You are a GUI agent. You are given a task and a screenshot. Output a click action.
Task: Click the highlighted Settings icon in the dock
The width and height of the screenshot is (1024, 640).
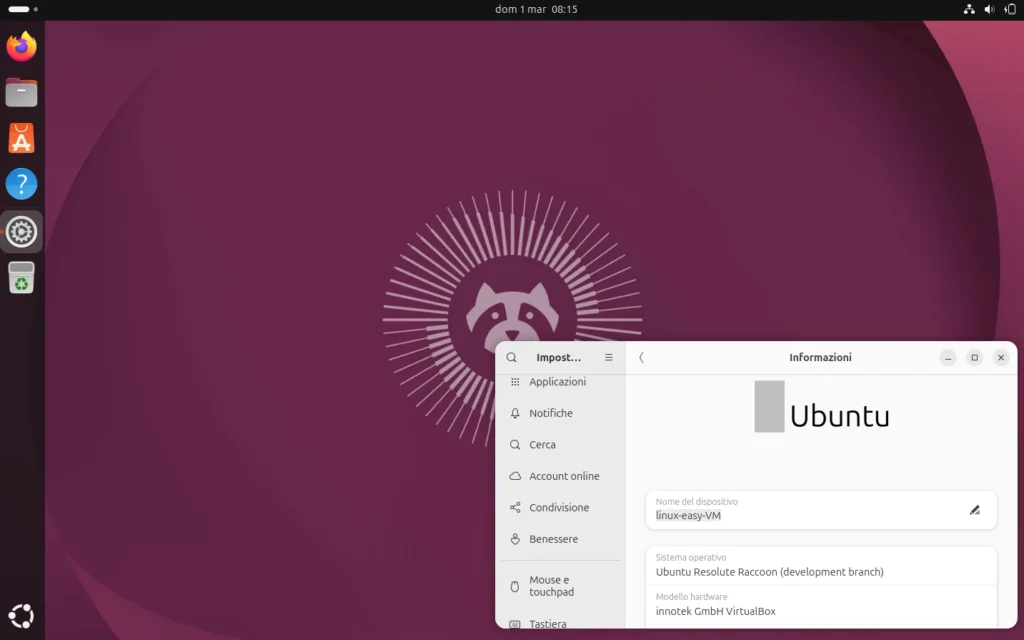(x=20, y=231)
